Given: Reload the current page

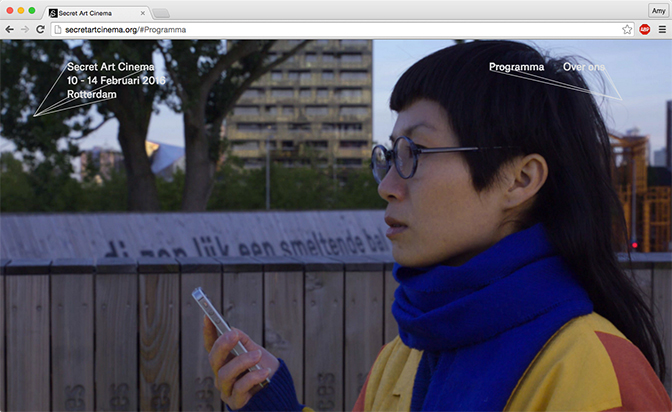Looking at the screenshot, I should [40, 30].
